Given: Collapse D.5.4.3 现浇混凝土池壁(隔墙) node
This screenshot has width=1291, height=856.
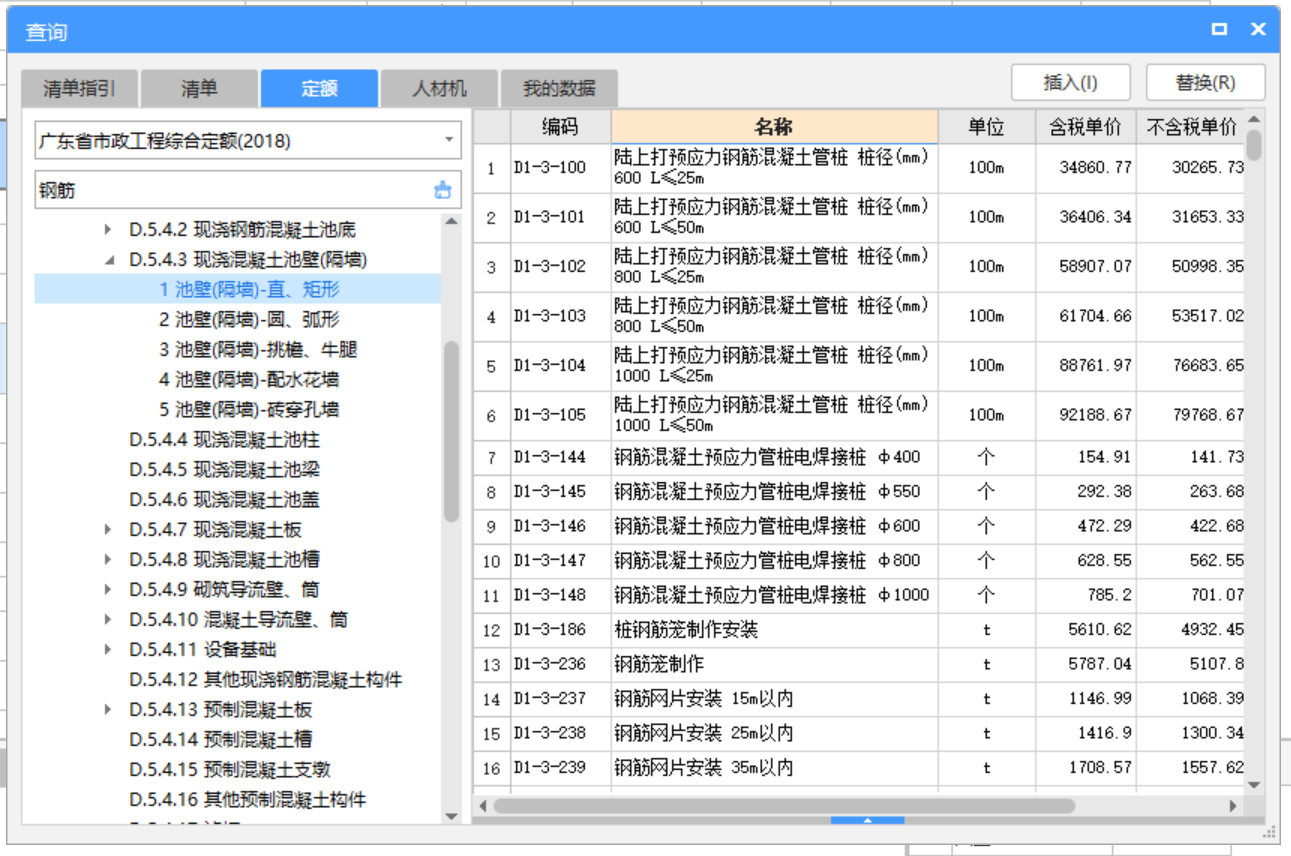Looking at the screenshot, I should 109,260.
